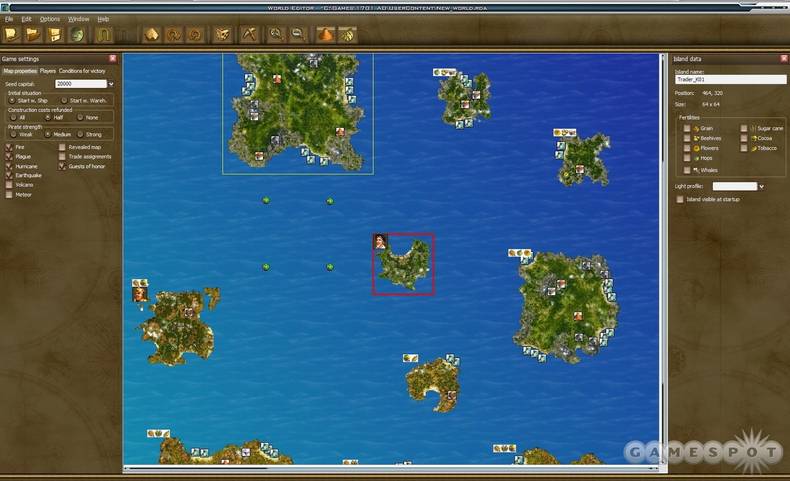Open the Light profile dropdown

761,186
